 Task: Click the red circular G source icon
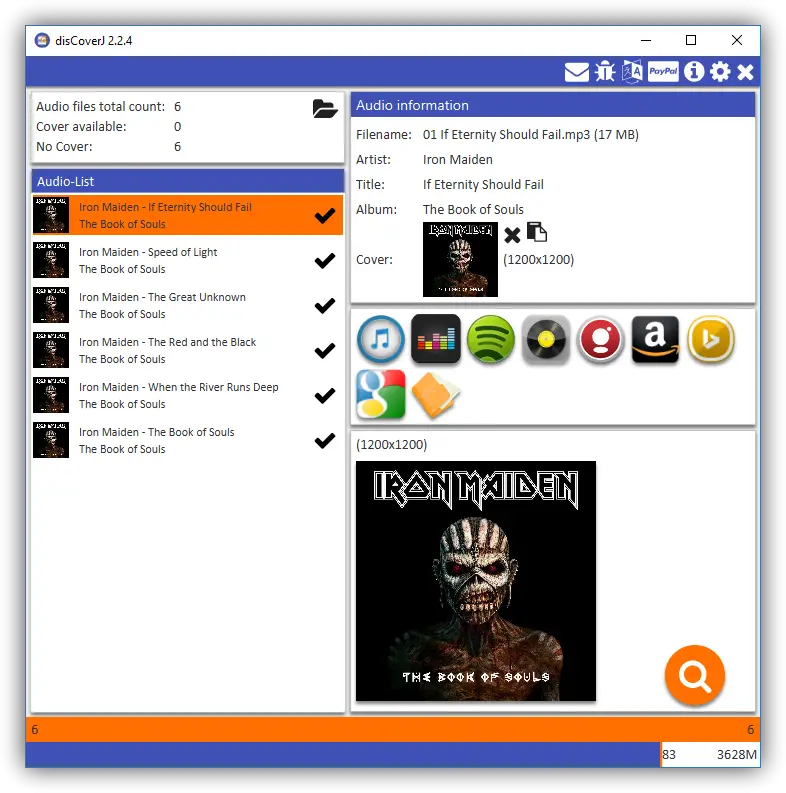[x=600, y=339]
